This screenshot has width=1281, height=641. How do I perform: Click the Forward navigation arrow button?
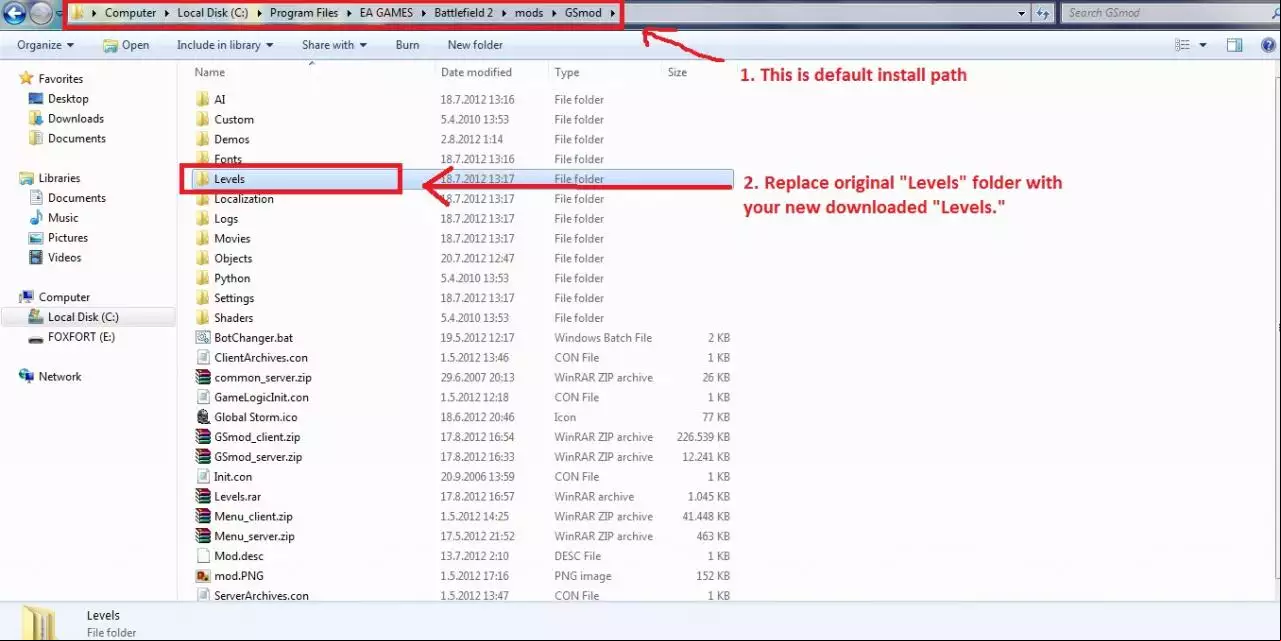tap(40, 13)
